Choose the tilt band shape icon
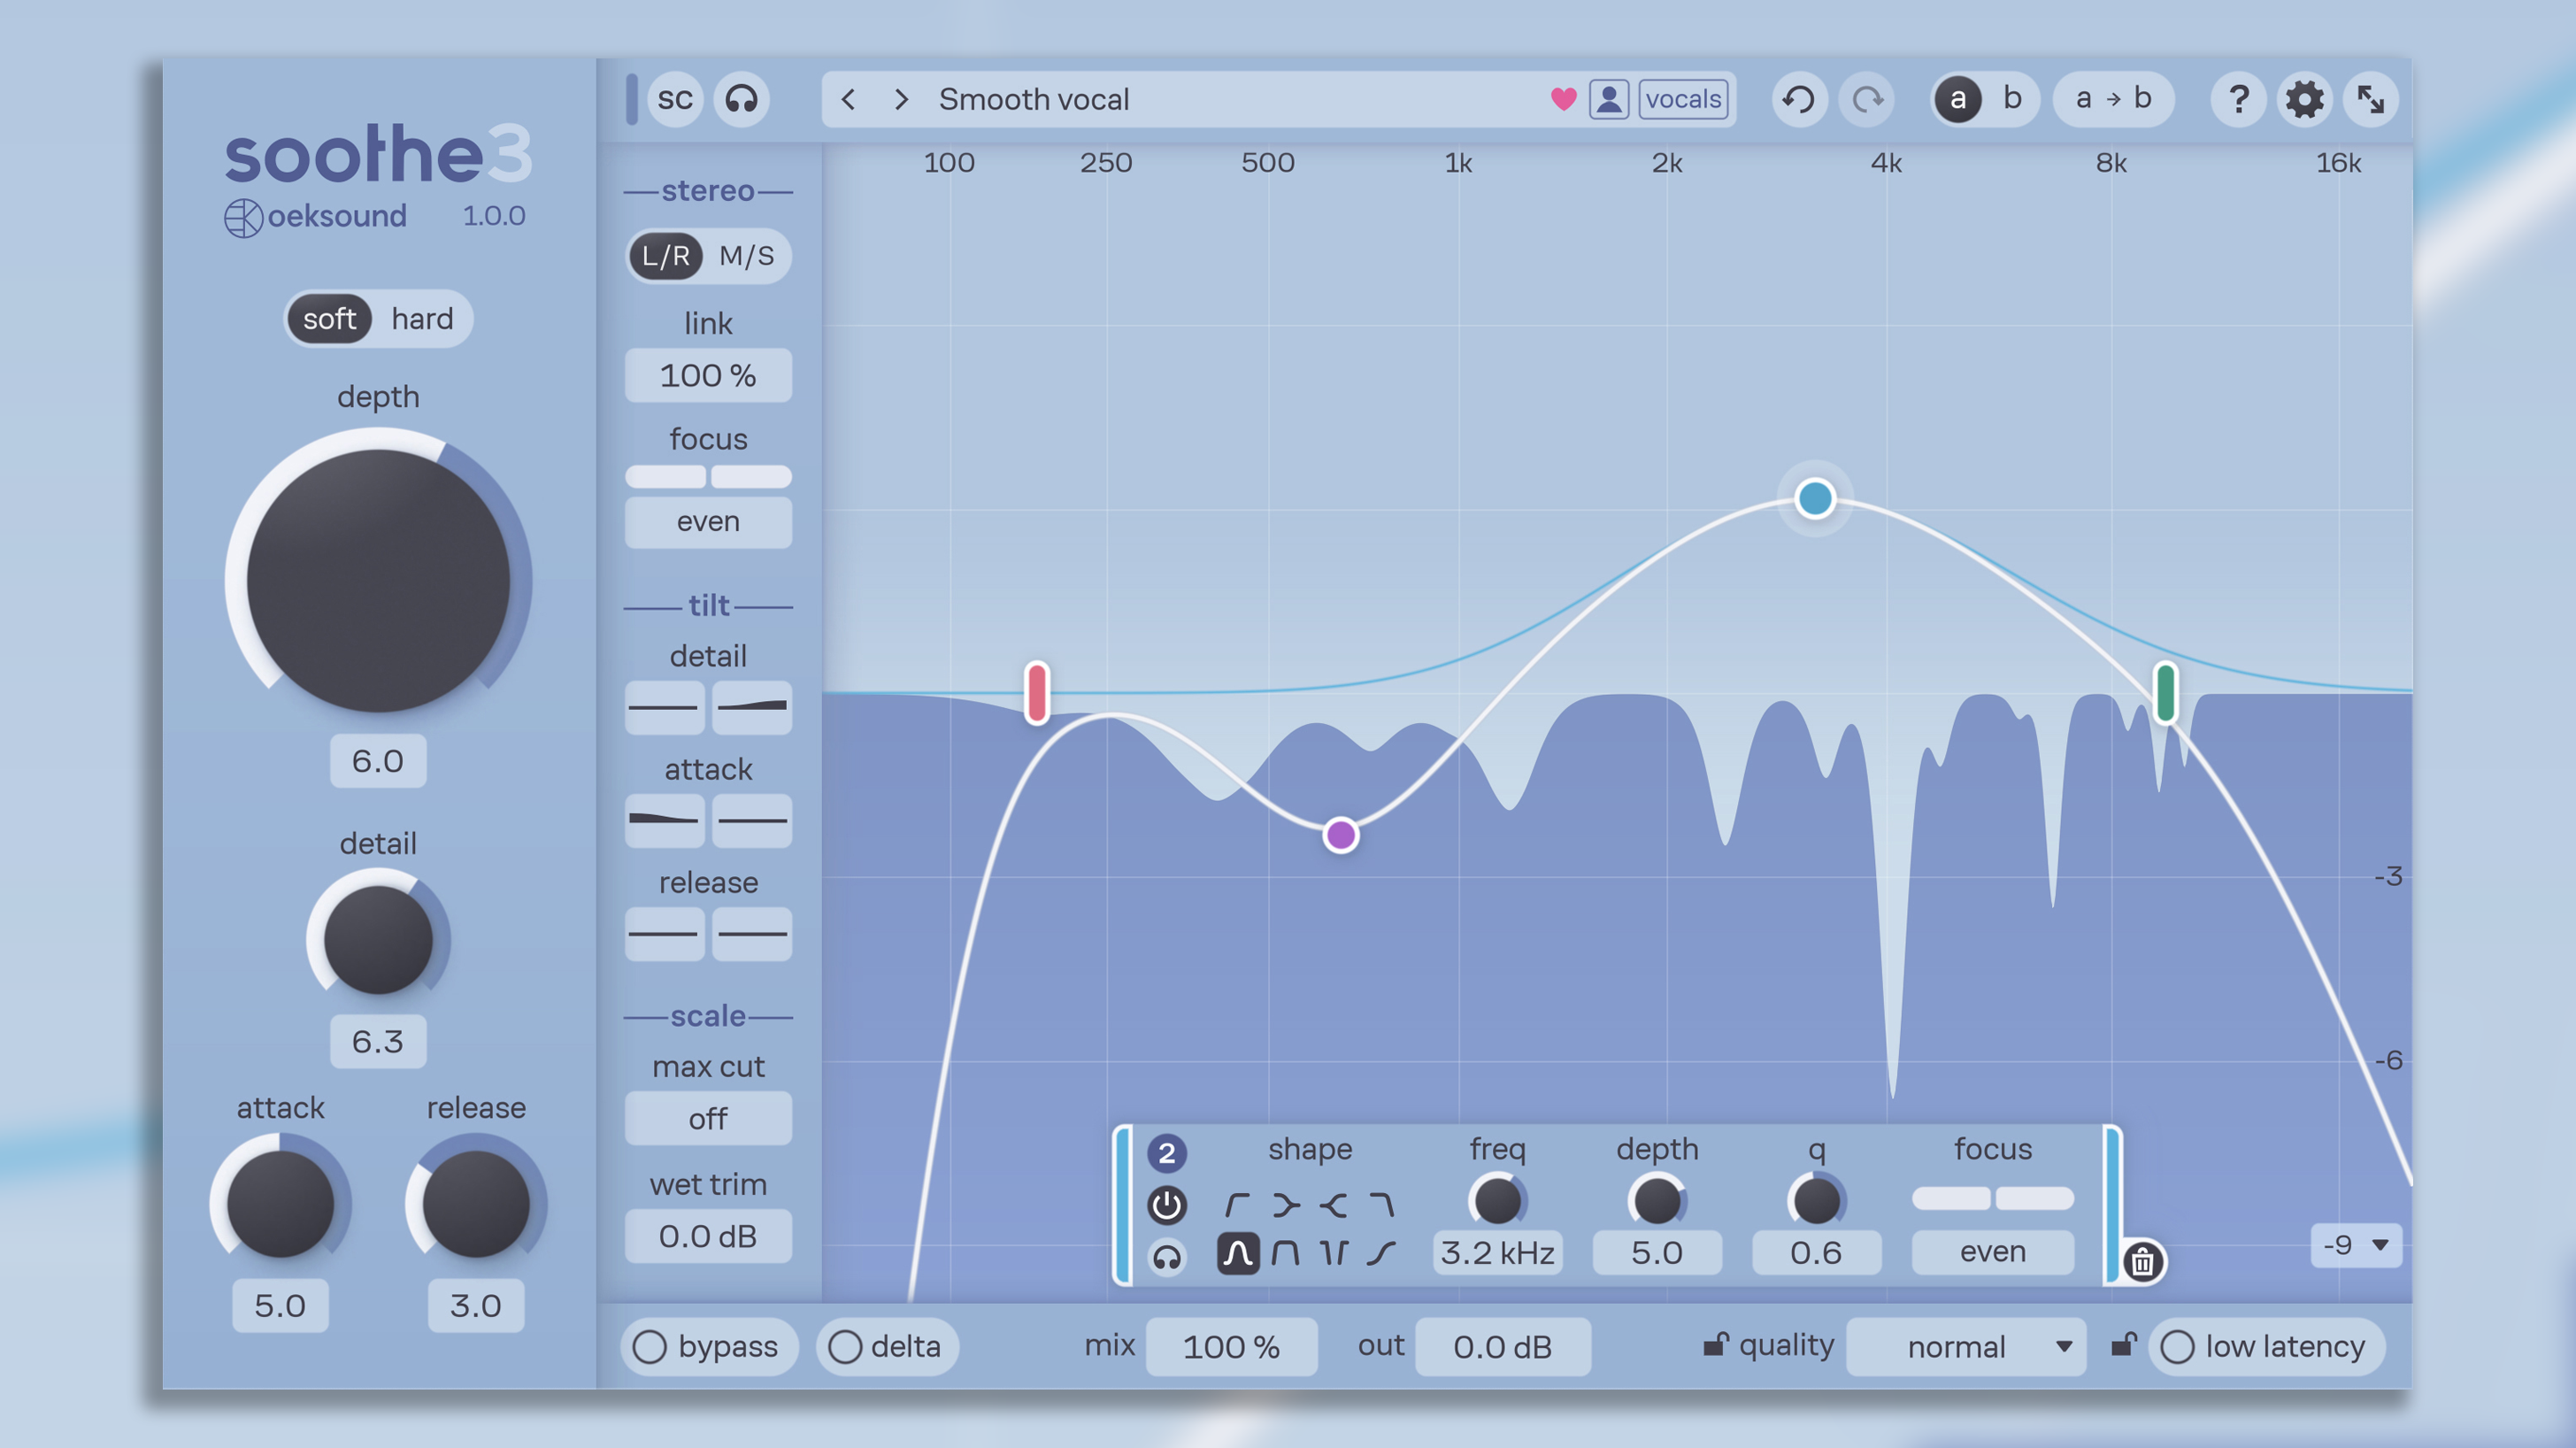Screen dimensions: 2576x1448 point(1381,1253)
